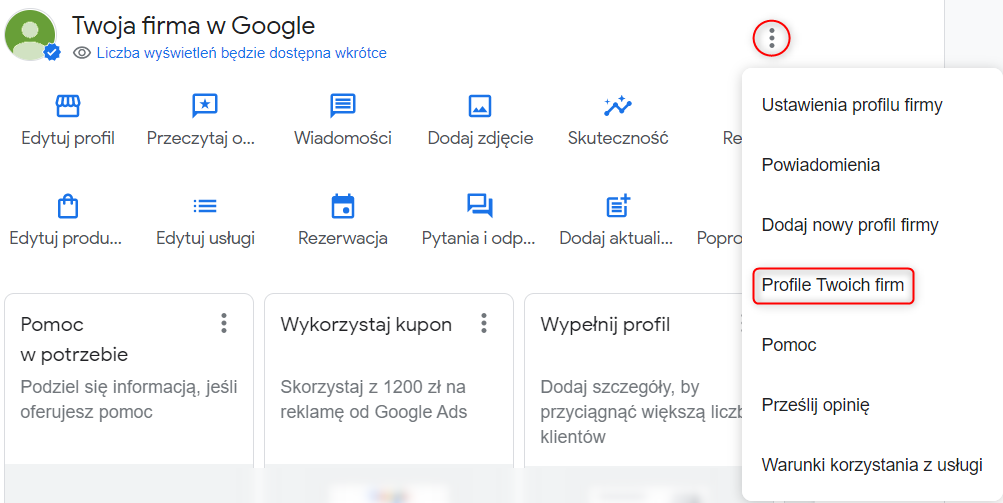Click the Dodaj zdjęcie photo icon

(480, 106)
